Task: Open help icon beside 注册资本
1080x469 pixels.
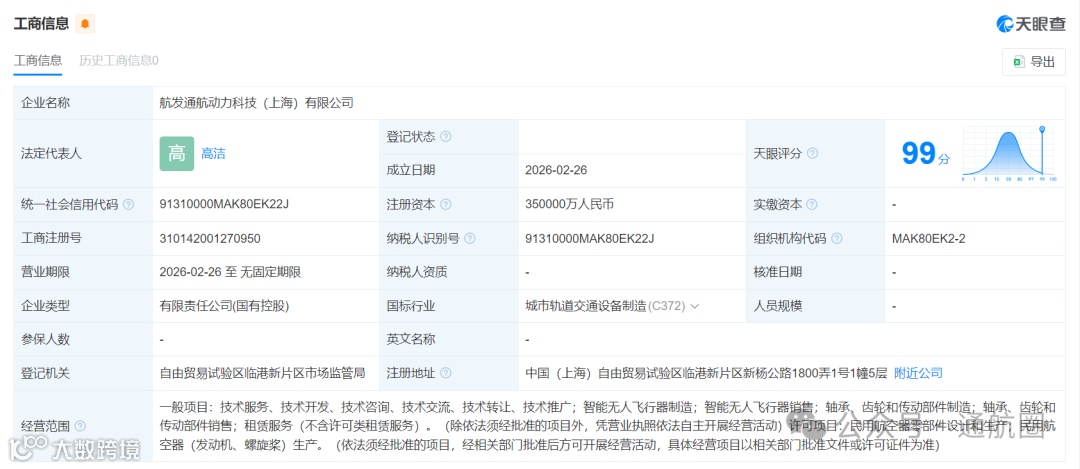Action: pyautogui.click(x=446, y=205)
